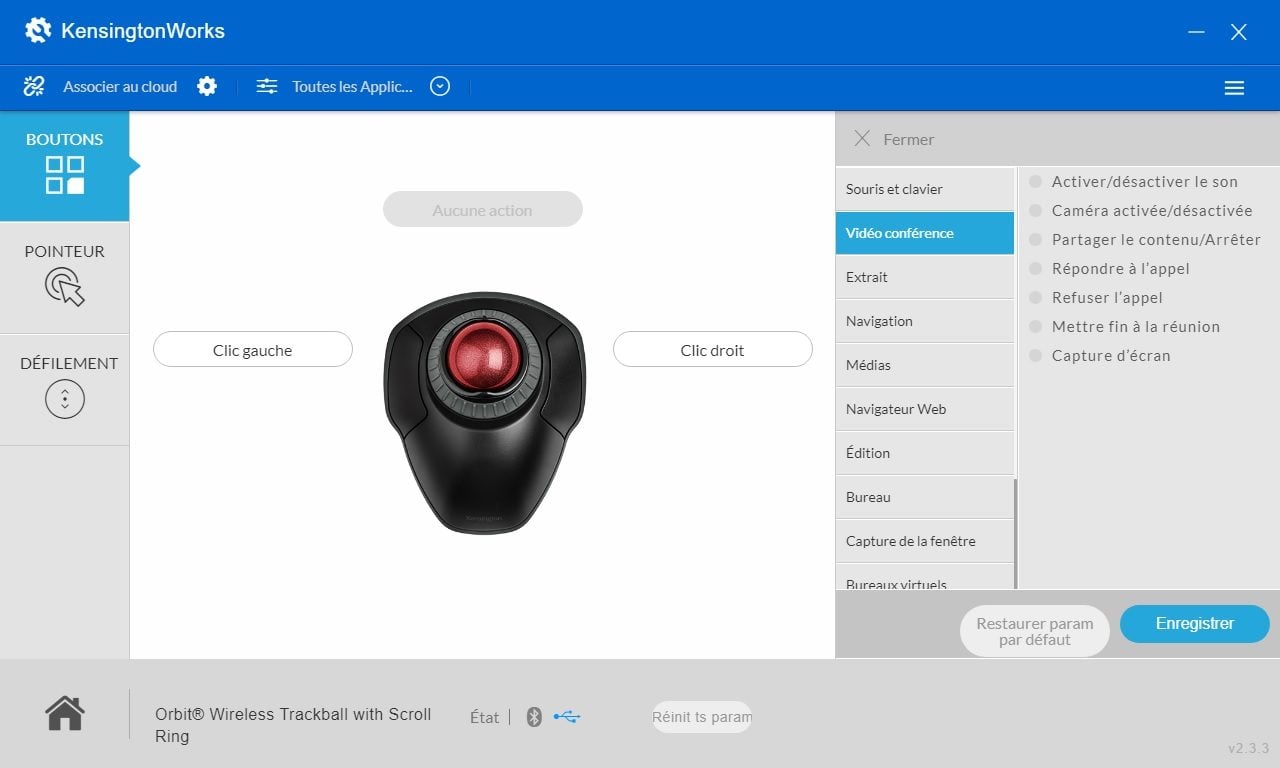This screenshot has width=1280, height=768.
Task: Open the hamburger menu
Action: point(1234,88)
